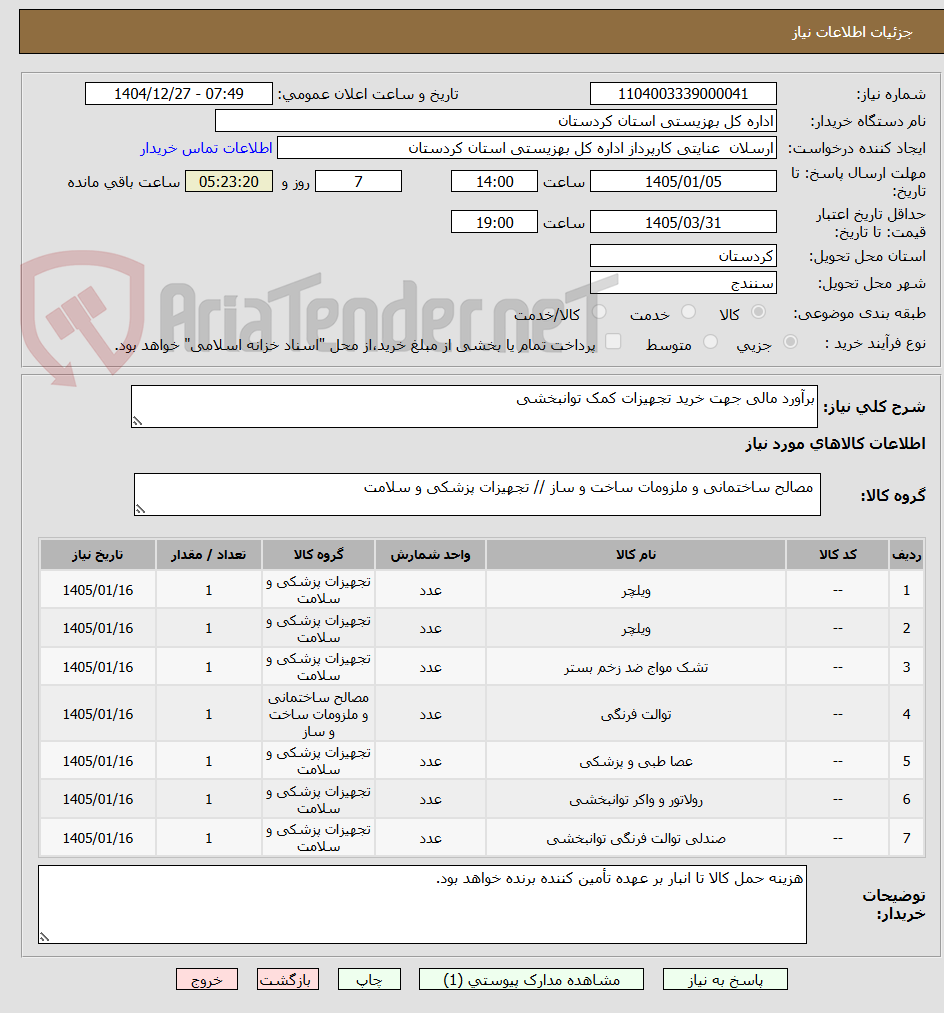This screenshot has height=1013, width=944.
Task: Open مشاهده مدارک پیوستی (1) button
Action: coord(531,979)
